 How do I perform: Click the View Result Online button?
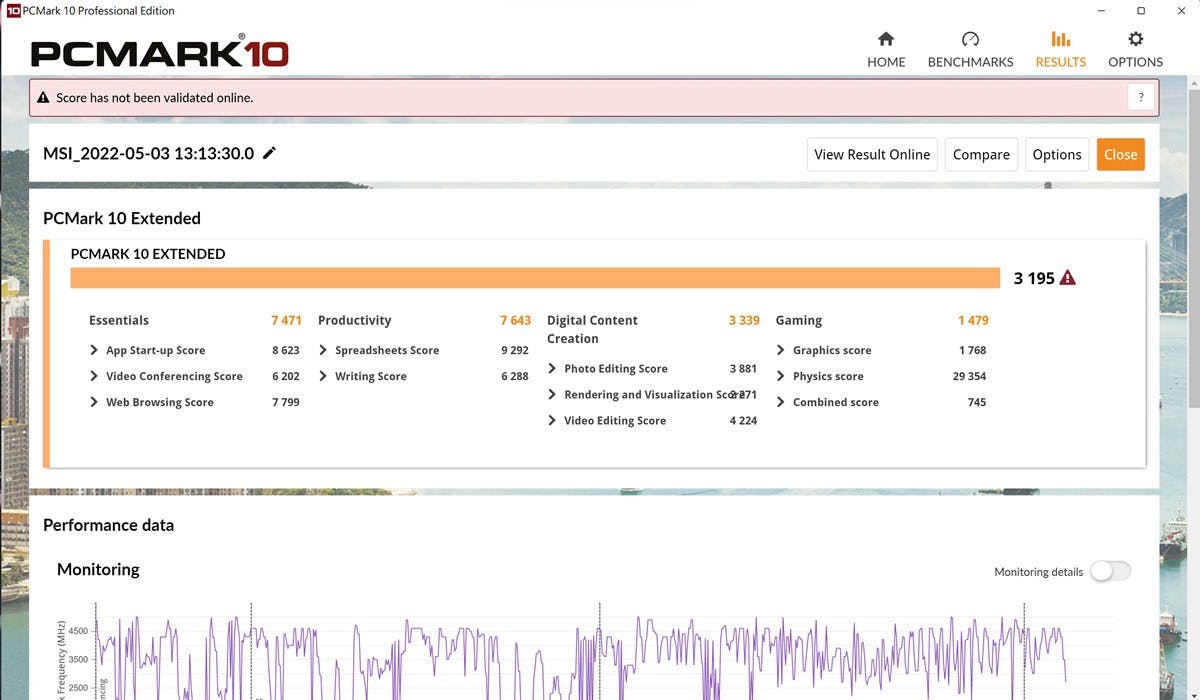871,154
